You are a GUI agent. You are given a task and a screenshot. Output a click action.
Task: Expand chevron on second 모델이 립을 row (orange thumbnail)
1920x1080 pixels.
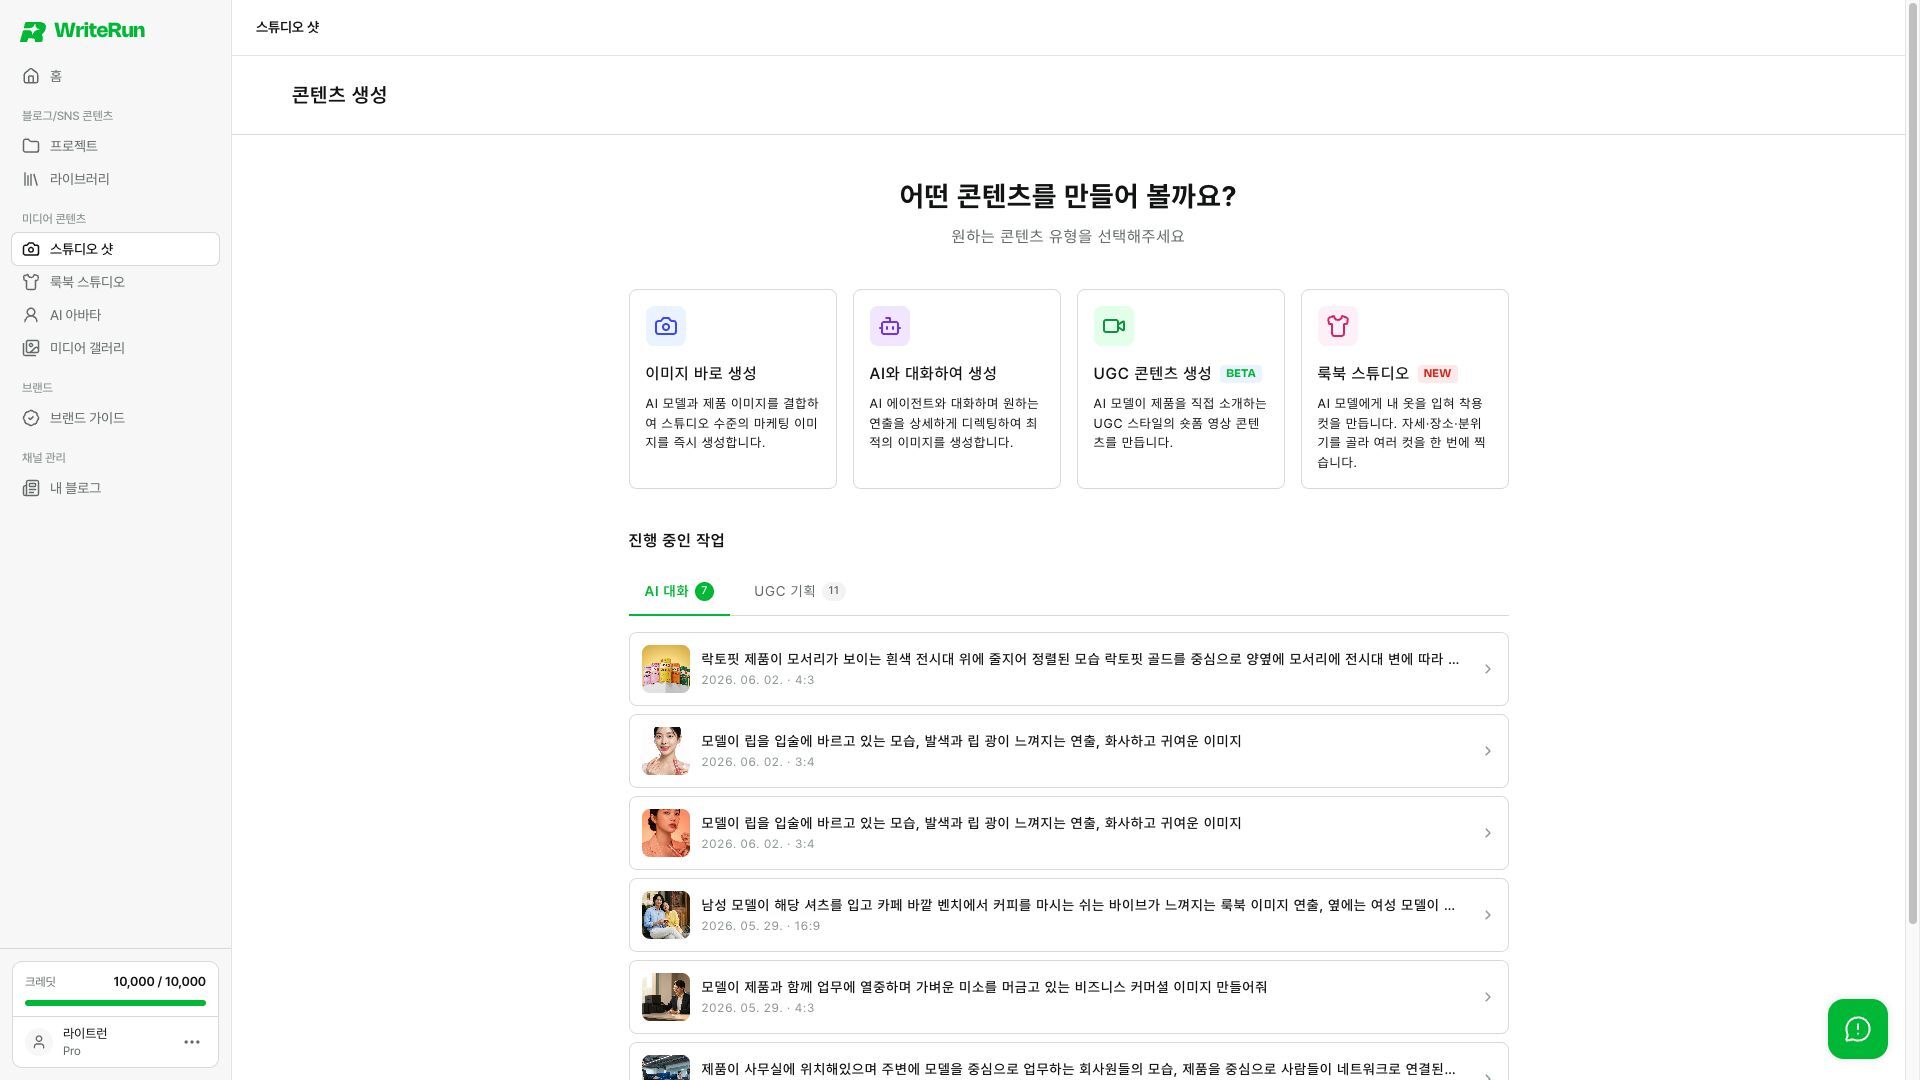tap(1487, 833)
